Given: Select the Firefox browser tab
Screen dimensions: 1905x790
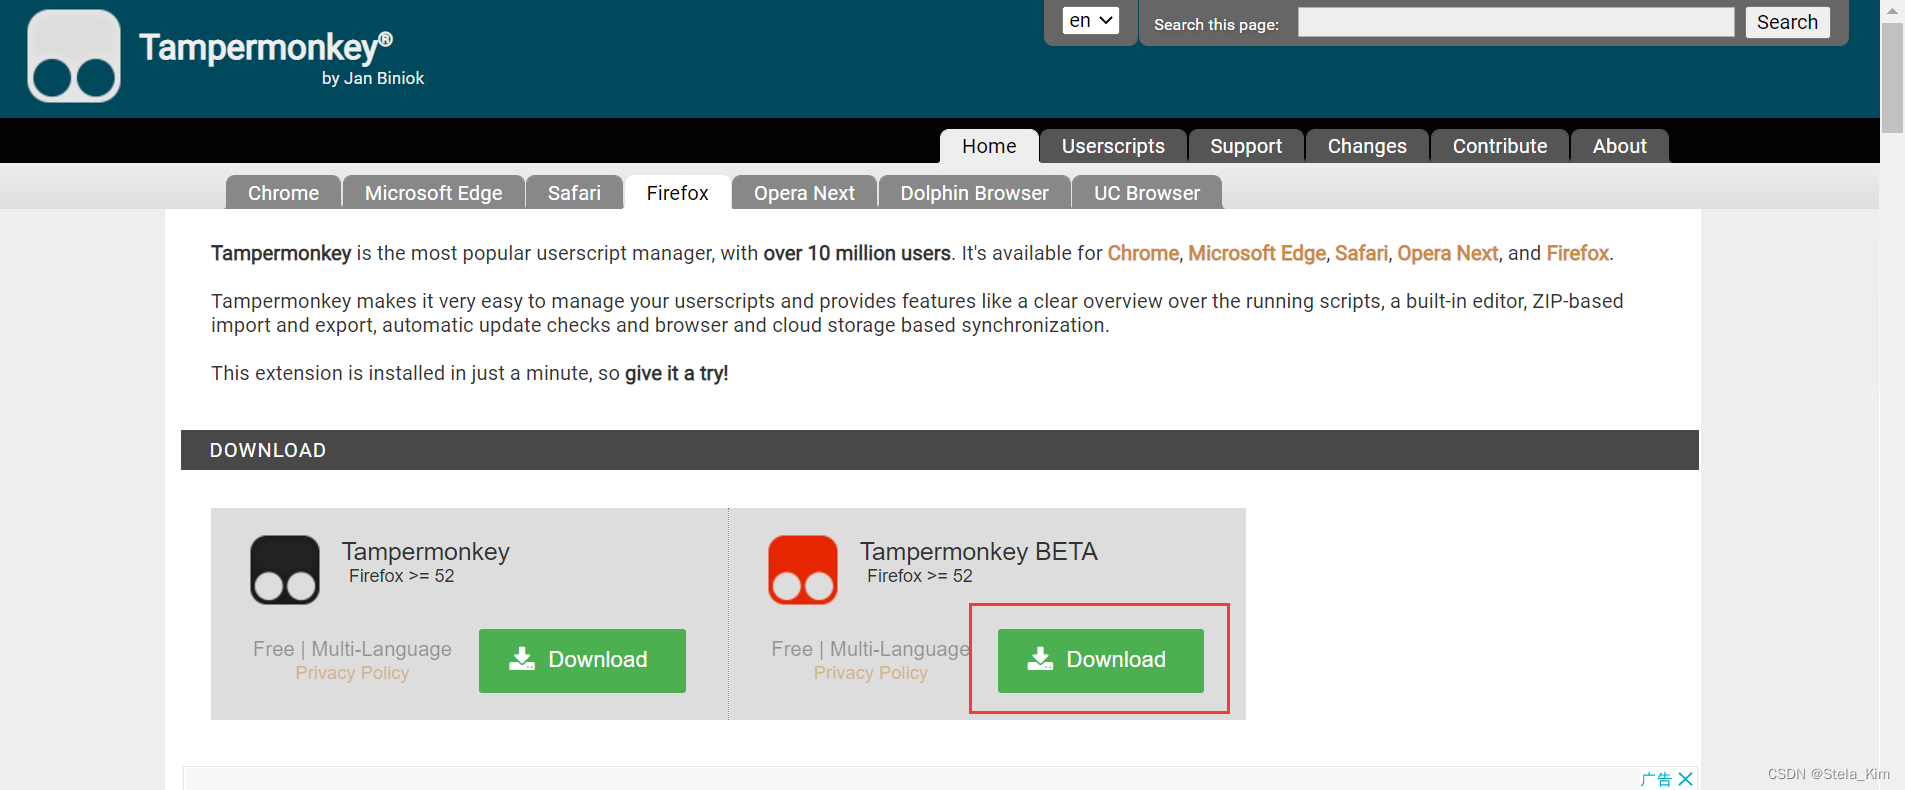Looking at the screenshot, I should [677, 193].
